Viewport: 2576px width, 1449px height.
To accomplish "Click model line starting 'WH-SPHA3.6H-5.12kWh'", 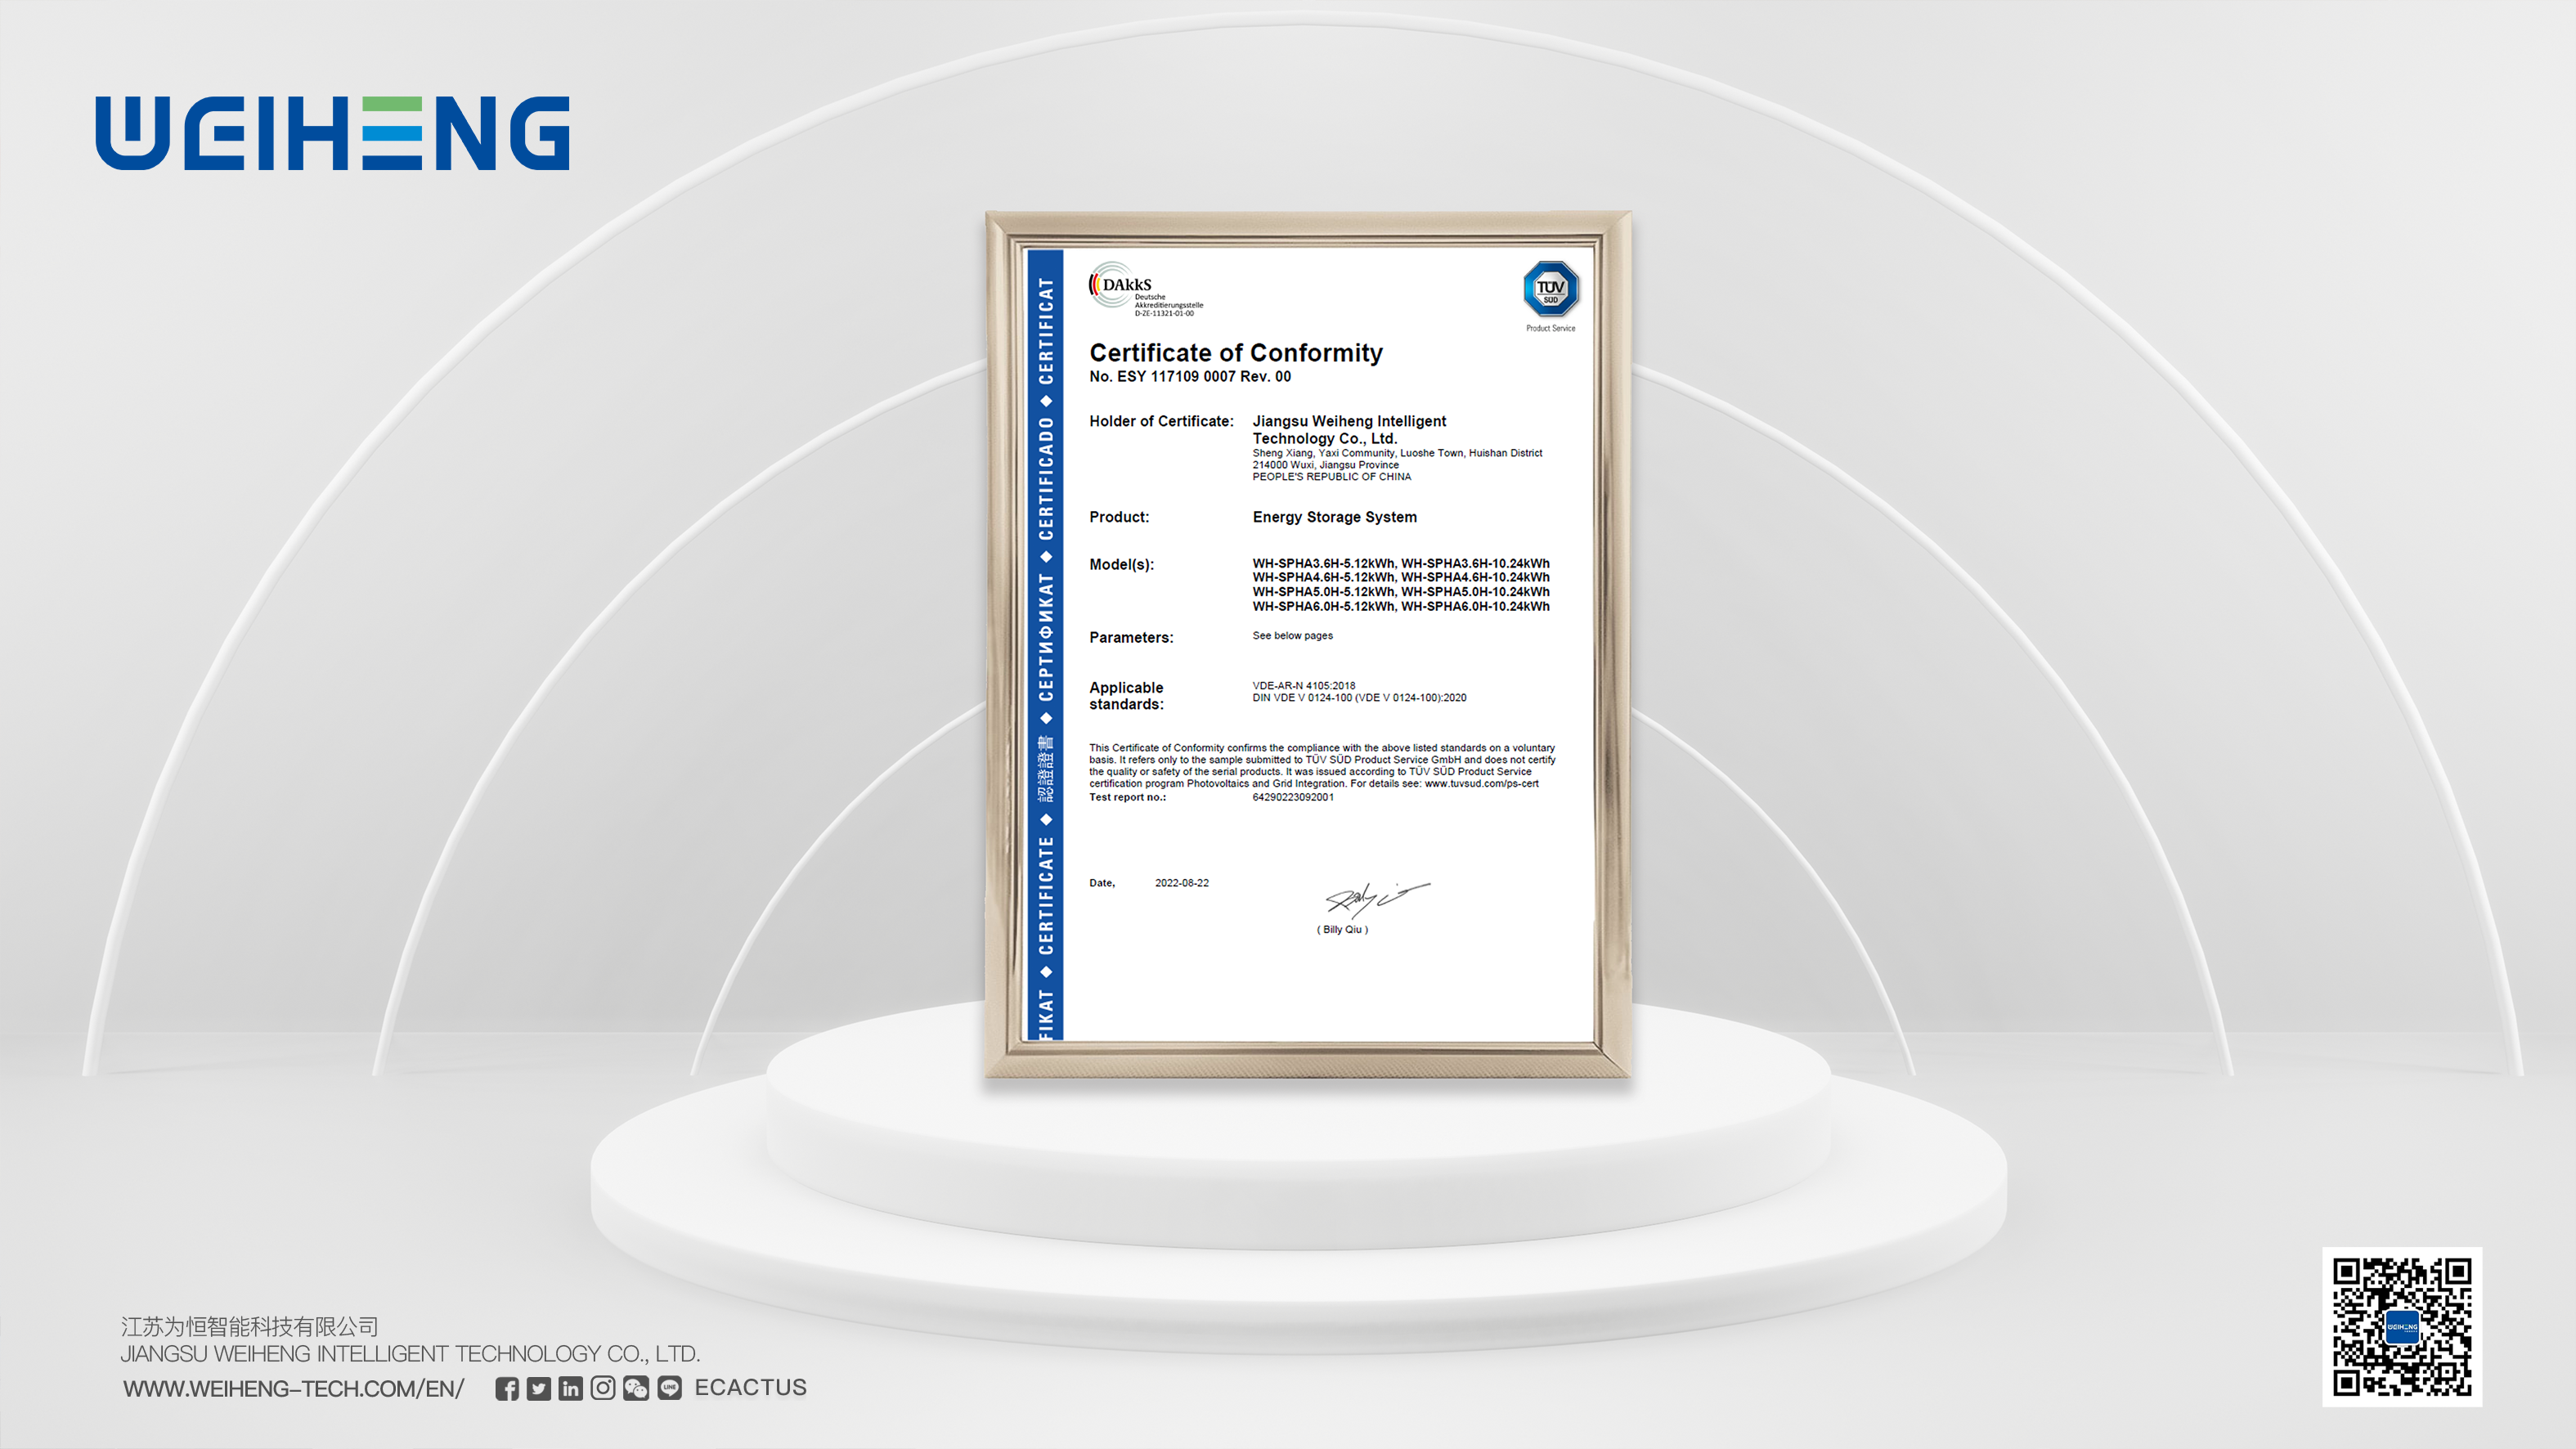I will [x=1401, y=564].
